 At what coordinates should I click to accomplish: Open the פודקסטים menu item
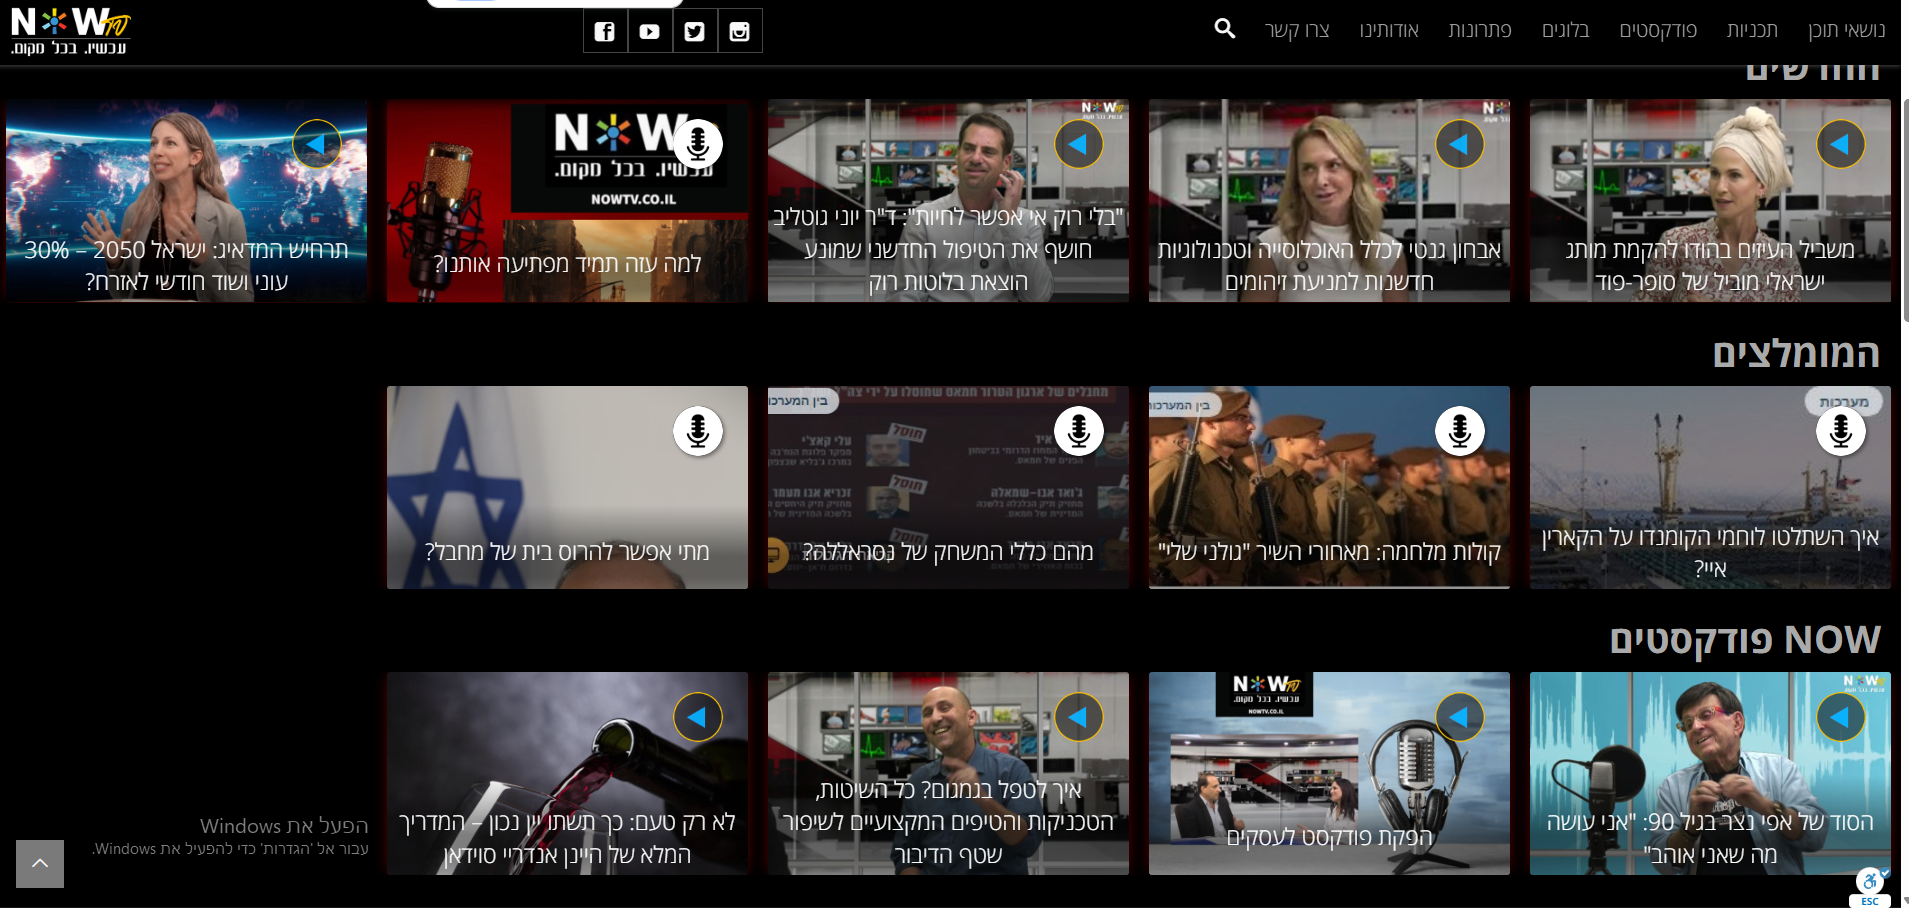tap(1658, 30)
